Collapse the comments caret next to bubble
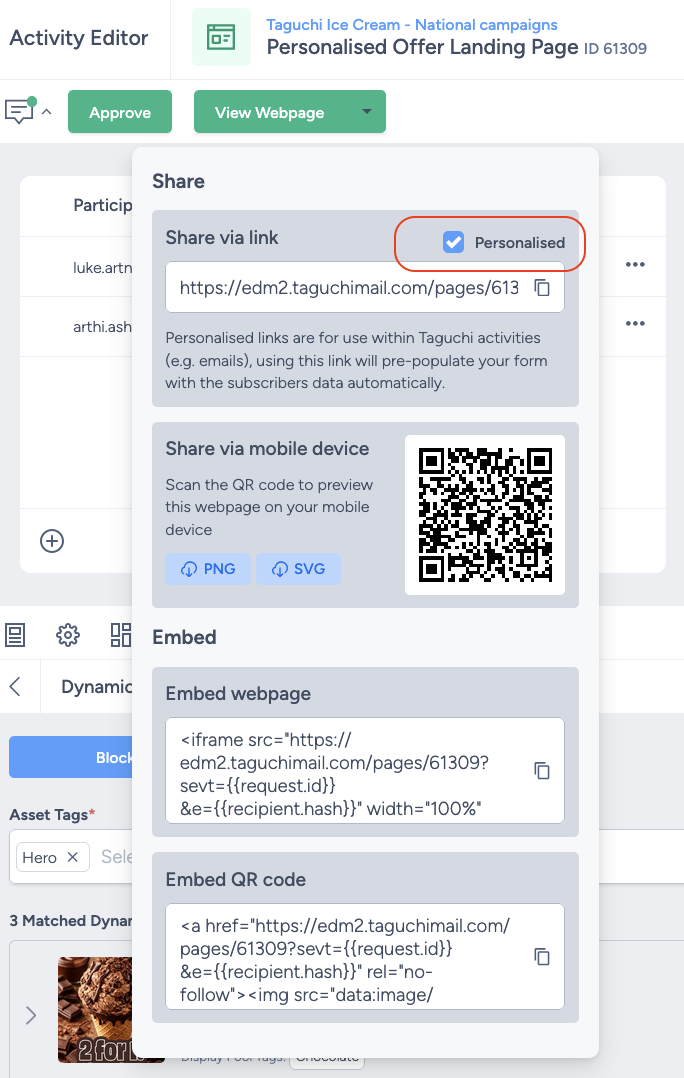 47,111
